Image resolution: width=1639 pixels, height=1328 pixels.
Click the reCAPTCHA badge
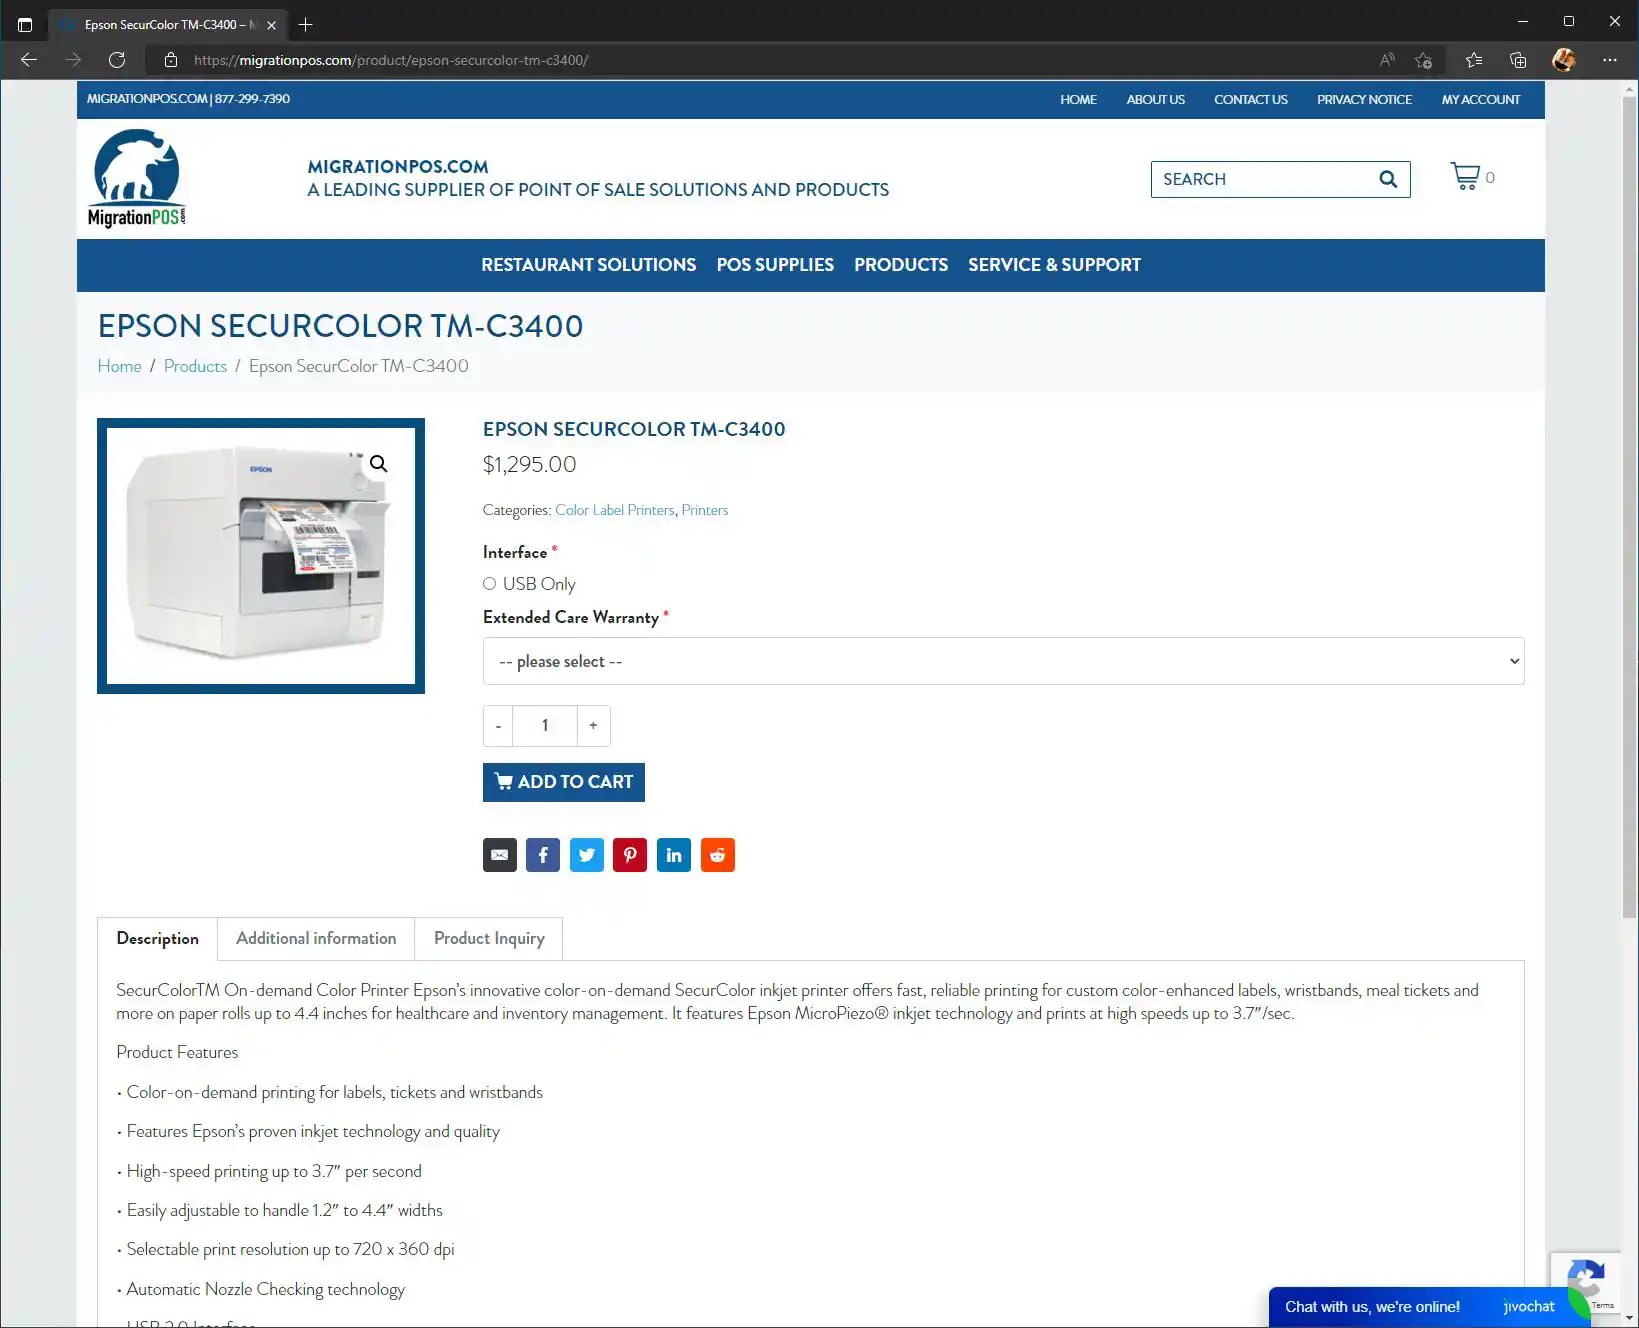(1585, 1284)
